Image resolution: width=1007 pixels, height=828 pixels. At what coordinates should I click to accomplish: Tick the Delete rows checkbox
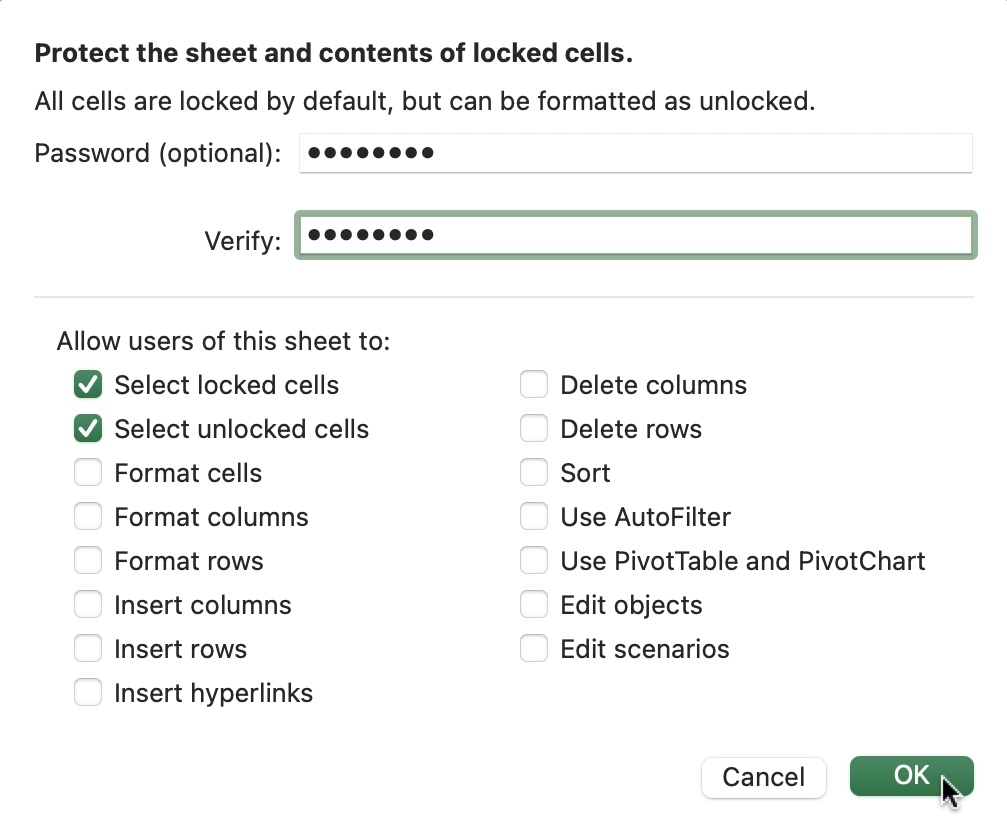534,429
